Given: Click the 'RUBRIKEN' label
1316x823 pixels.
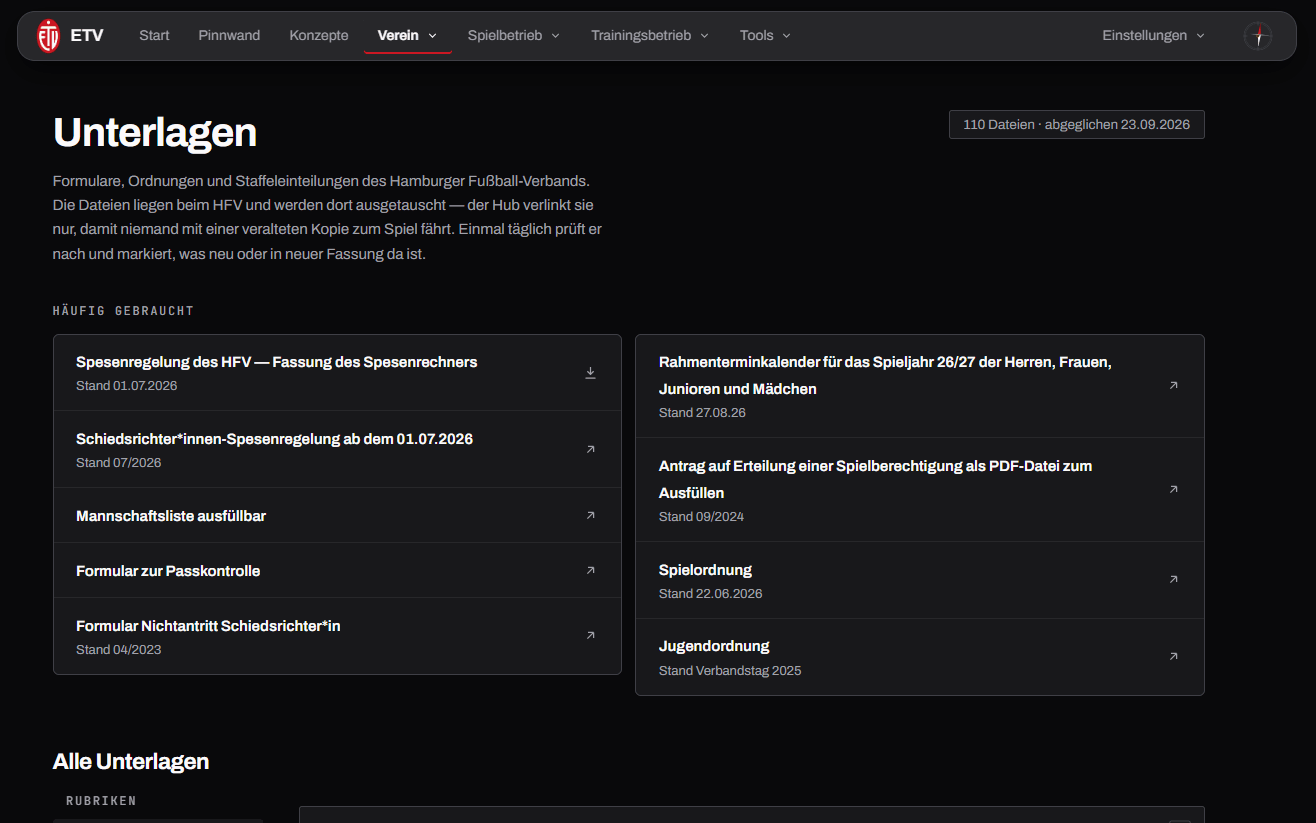Looking at the screenshot, I should click(x=101, y=801).
